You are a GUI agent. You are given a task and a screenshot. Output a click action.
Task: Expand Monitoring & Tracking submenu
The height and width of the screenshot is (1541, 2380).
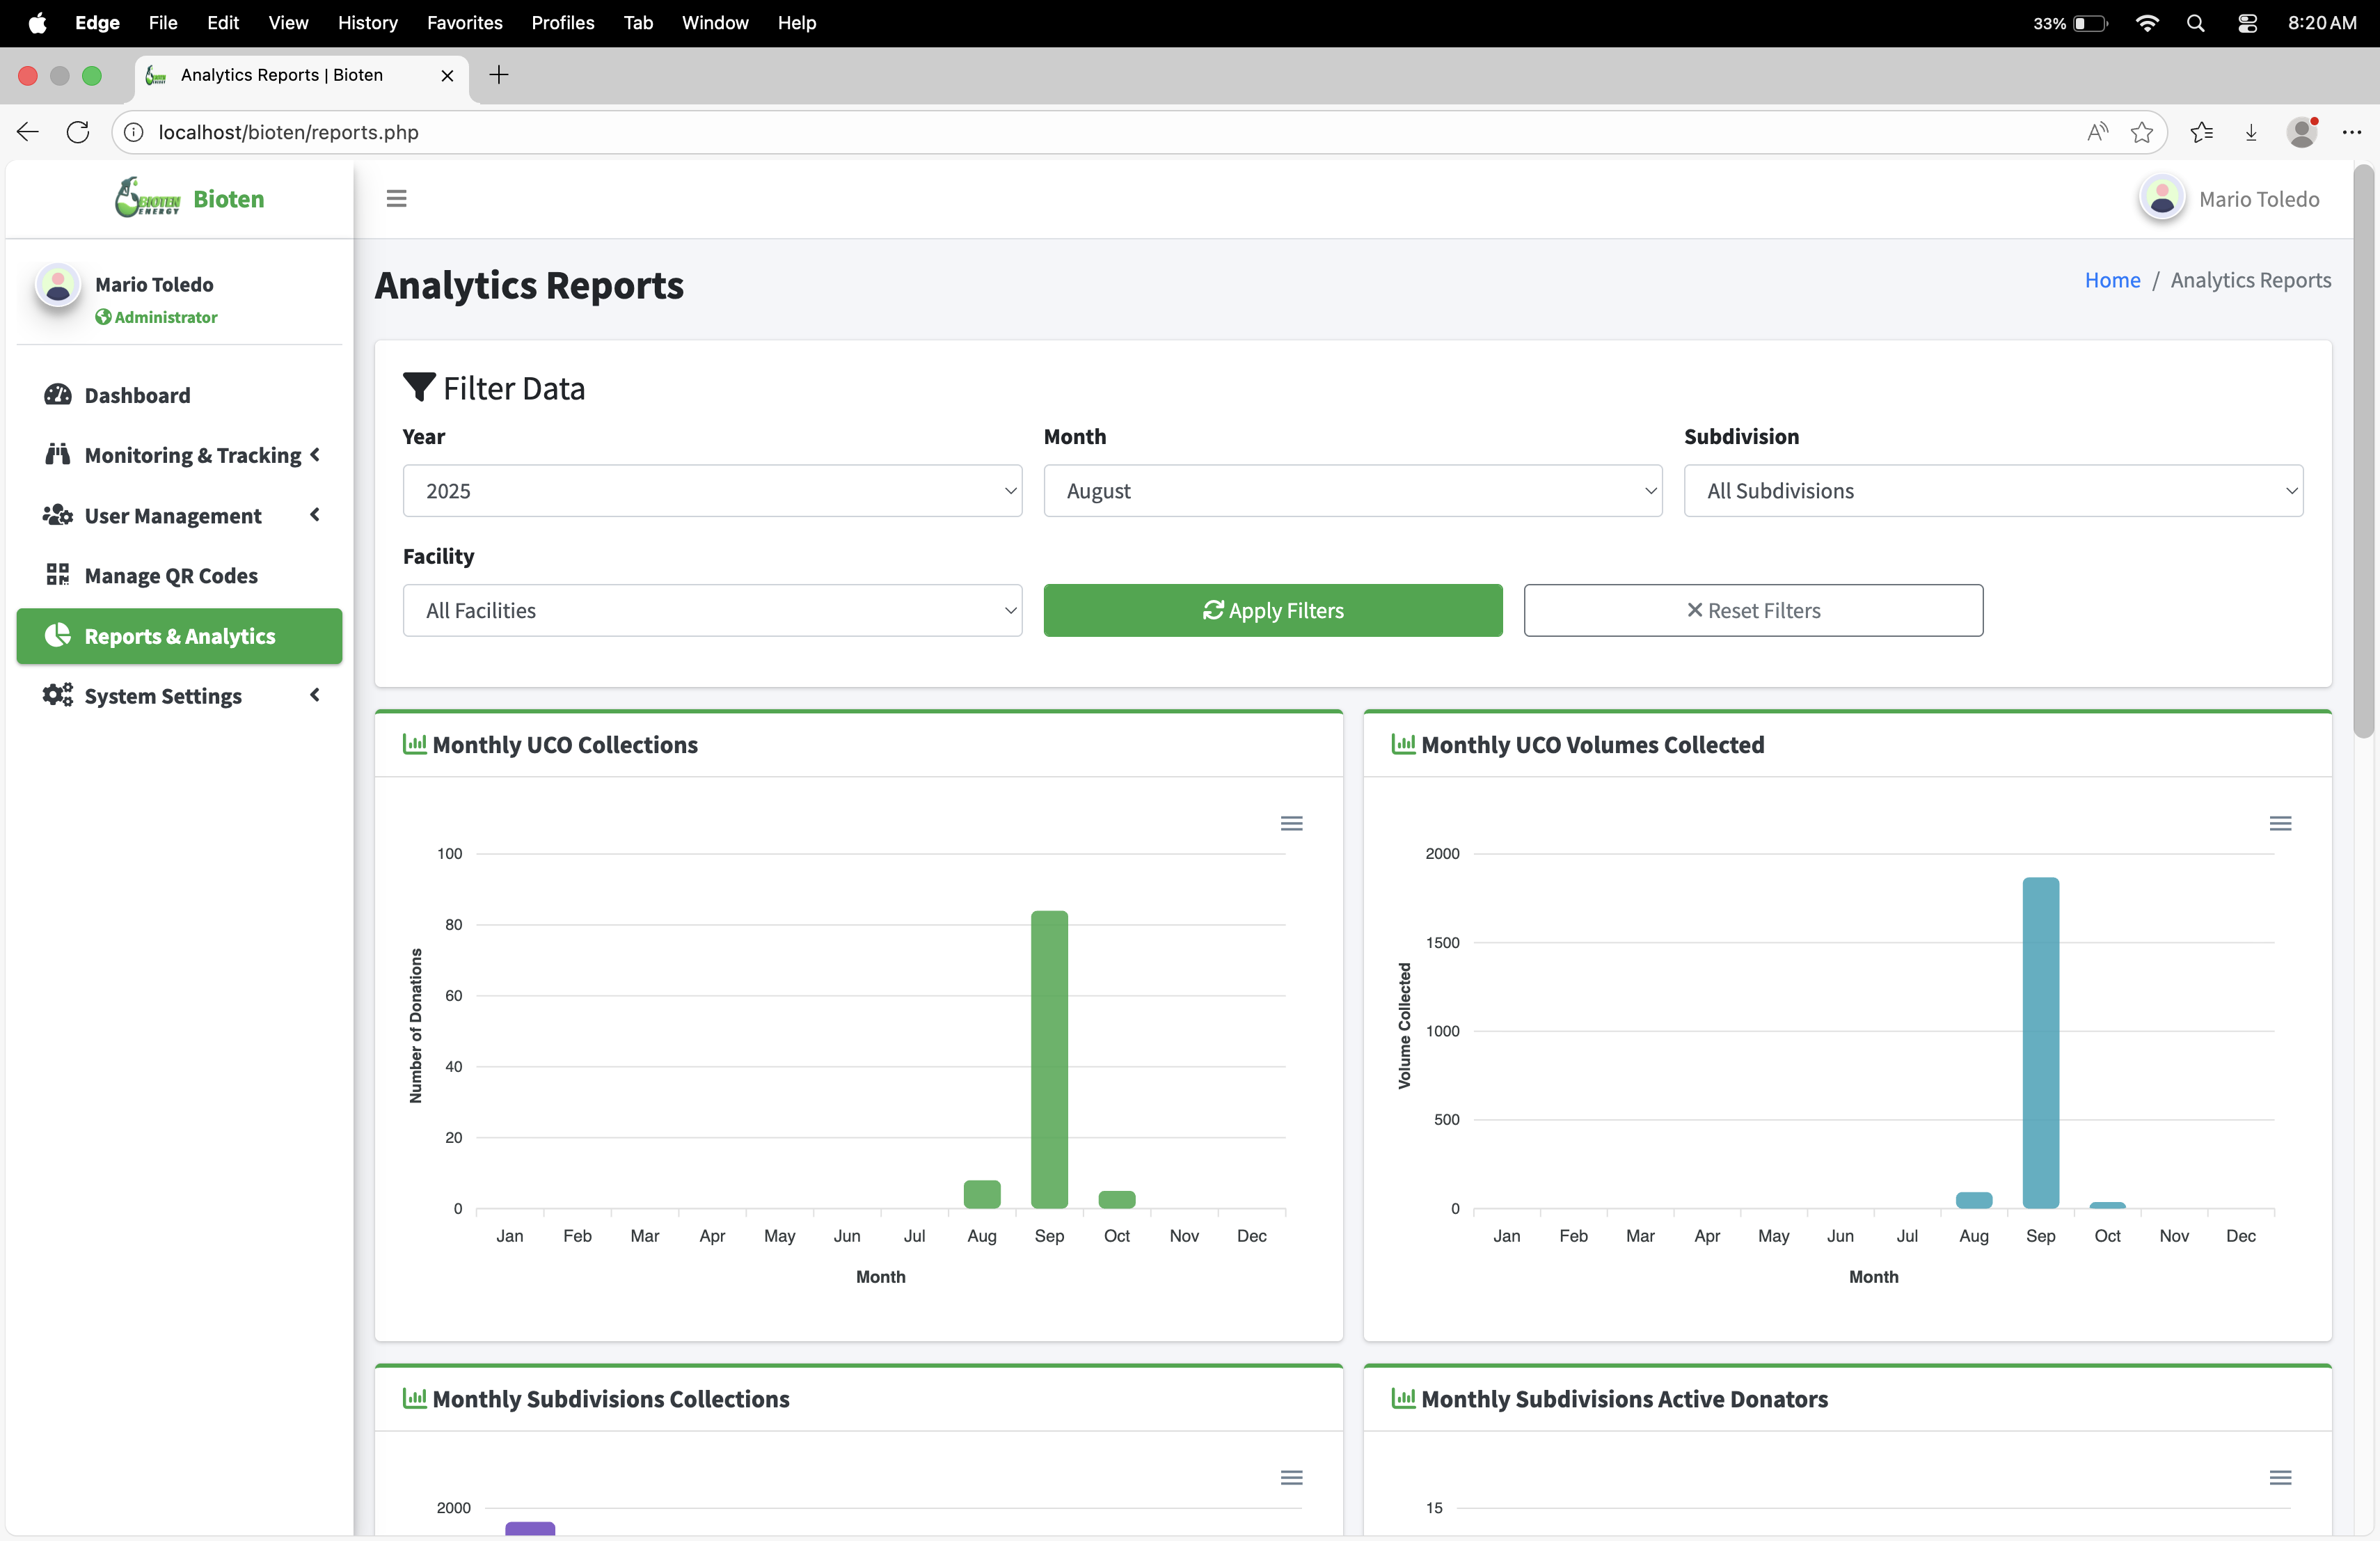coord(192,455)
